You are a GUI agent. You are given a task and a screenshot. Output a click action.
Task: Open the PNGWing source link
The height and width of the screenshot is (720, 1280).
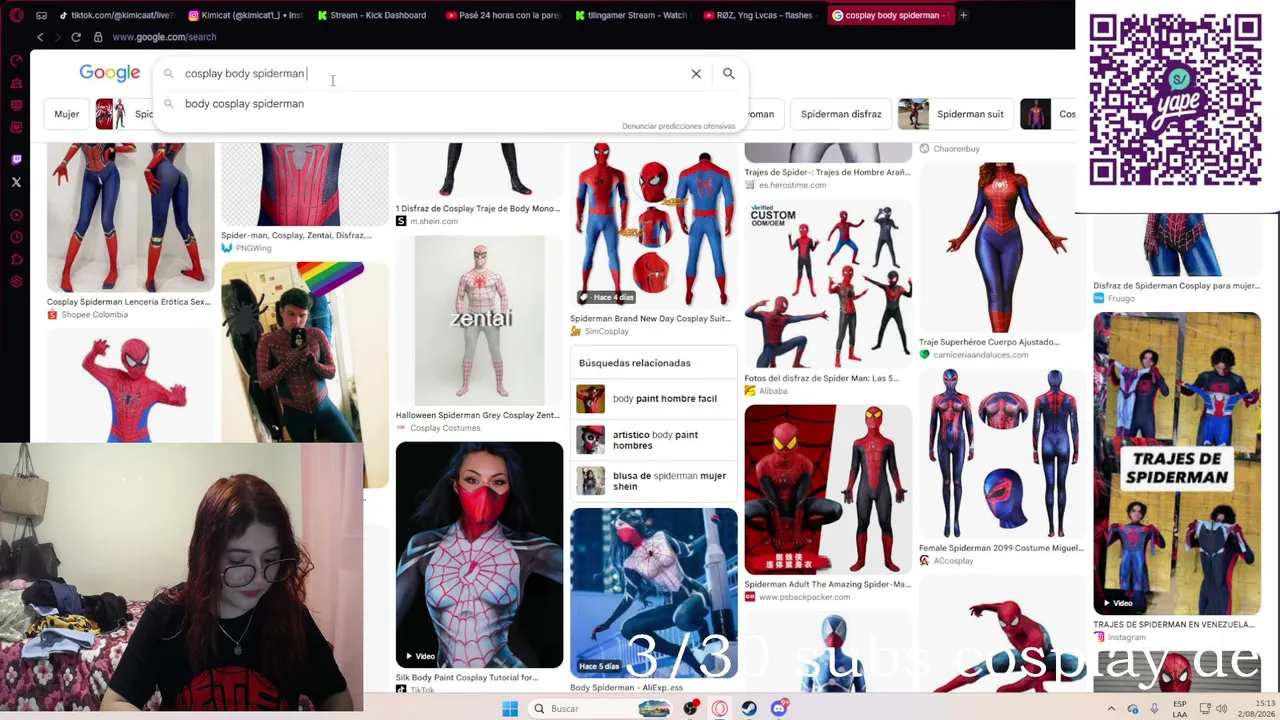click(x=246, y=248)
